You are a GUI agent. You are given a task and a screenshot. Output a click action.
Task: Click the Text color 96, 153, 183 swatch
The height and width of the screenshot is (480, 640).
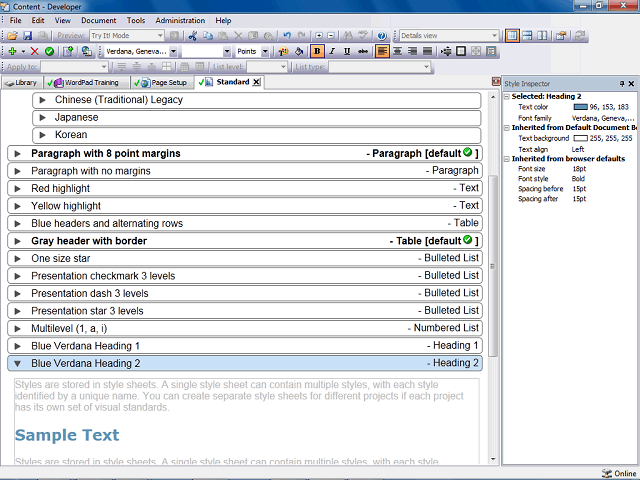[580, 107]
